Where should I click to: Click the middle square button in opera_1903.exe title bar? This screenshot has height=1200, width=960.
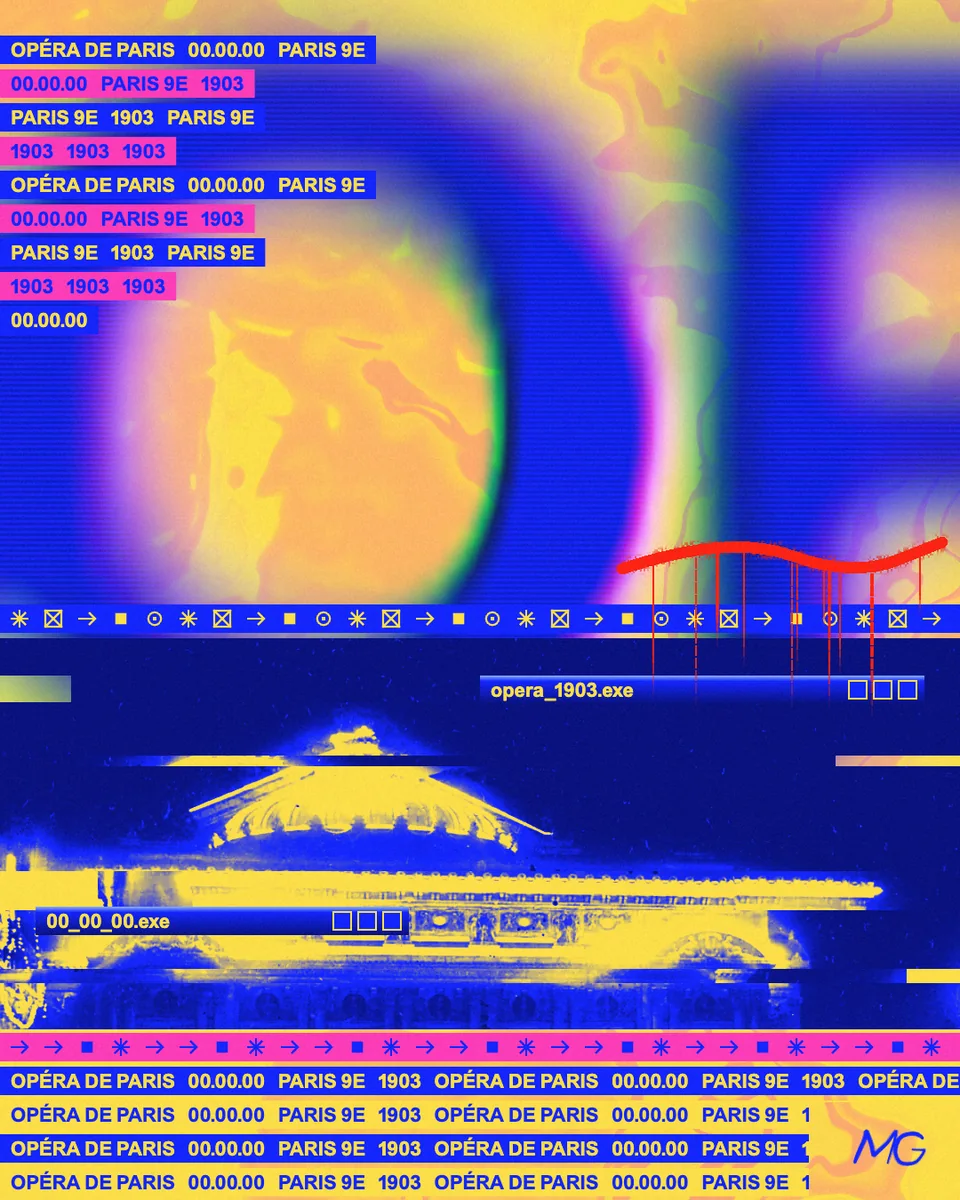pos(883,690)
